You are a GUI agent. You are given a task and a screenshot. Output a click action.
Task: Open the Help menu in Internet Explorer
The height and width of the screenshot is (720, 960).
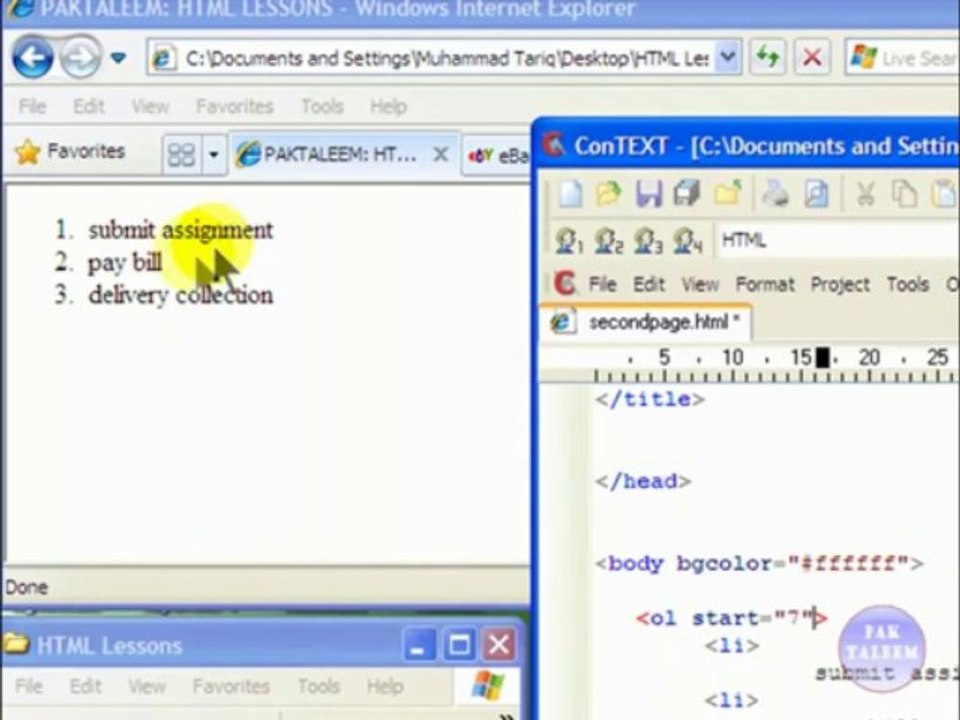point(388,107)
